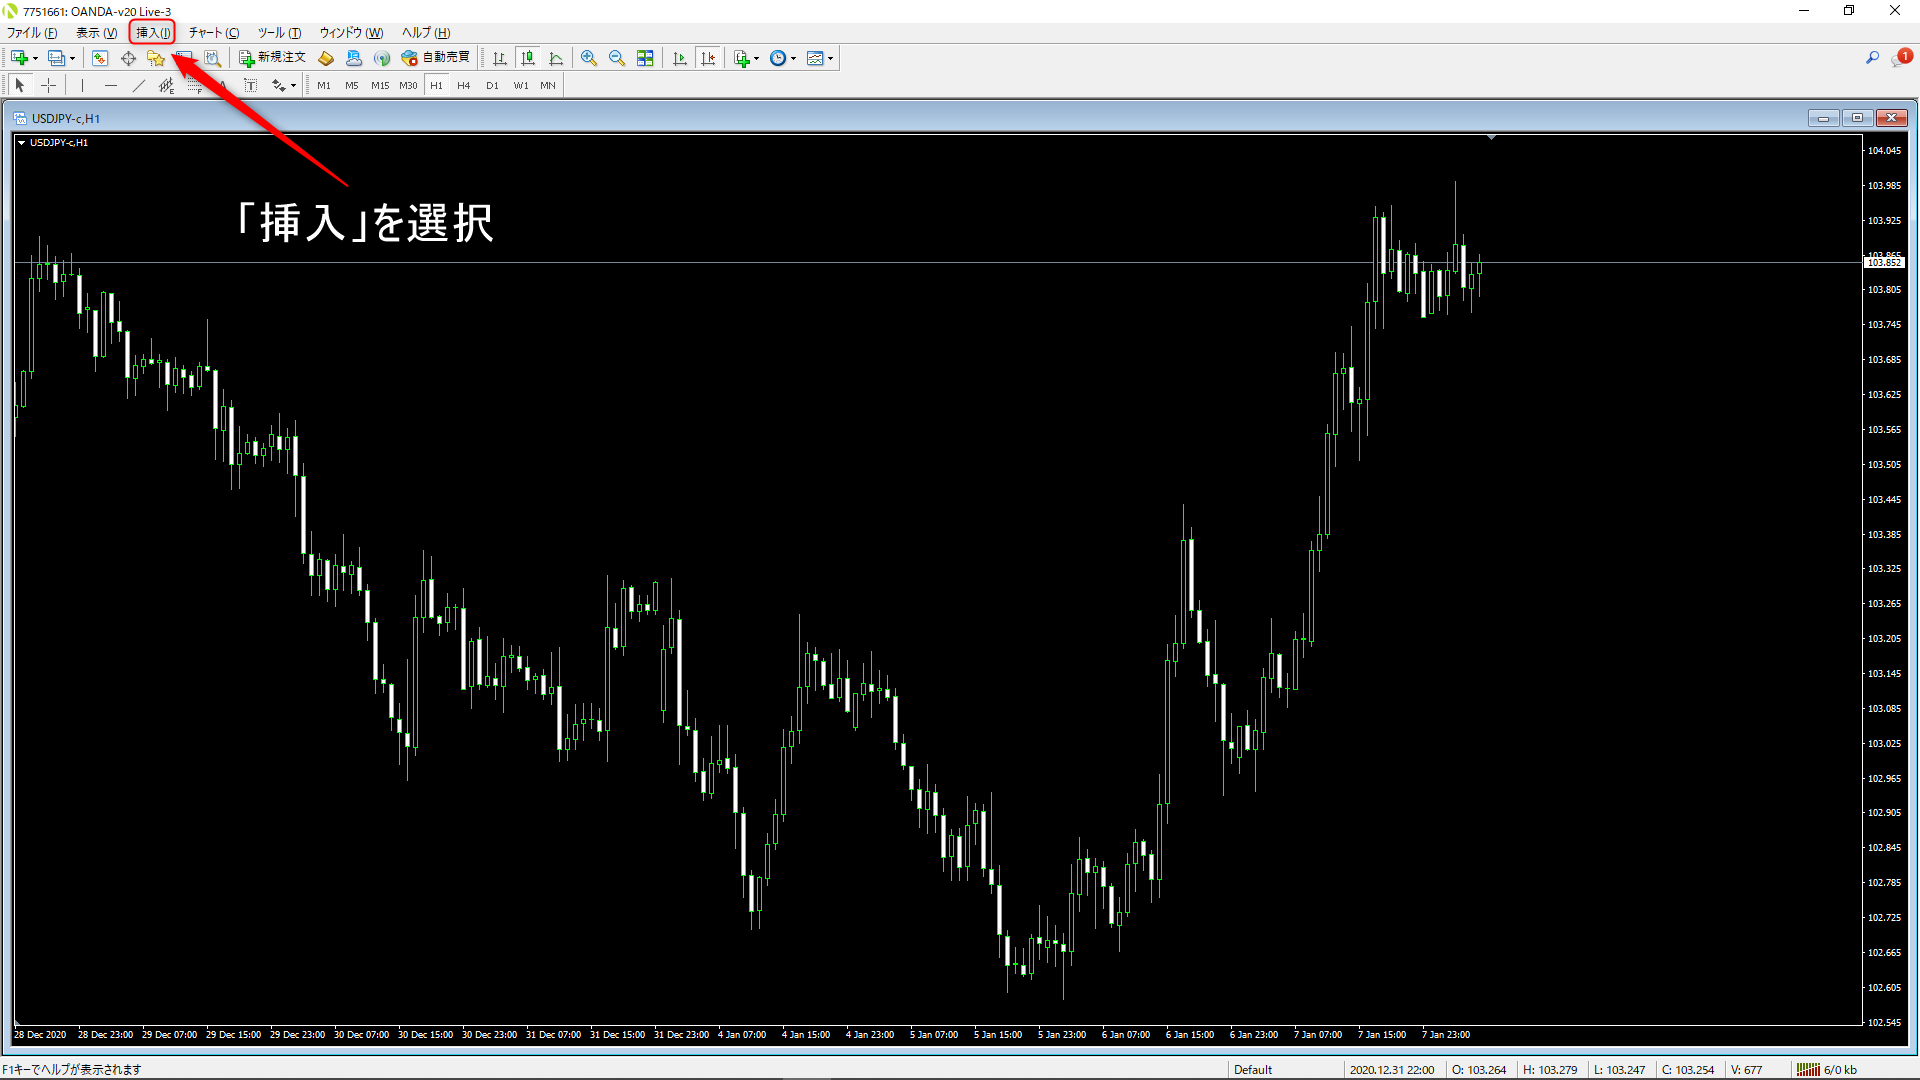Select the Equidistant Channel tool
This screenshot has height=1080, width=1920.
(x=167, y=86)
